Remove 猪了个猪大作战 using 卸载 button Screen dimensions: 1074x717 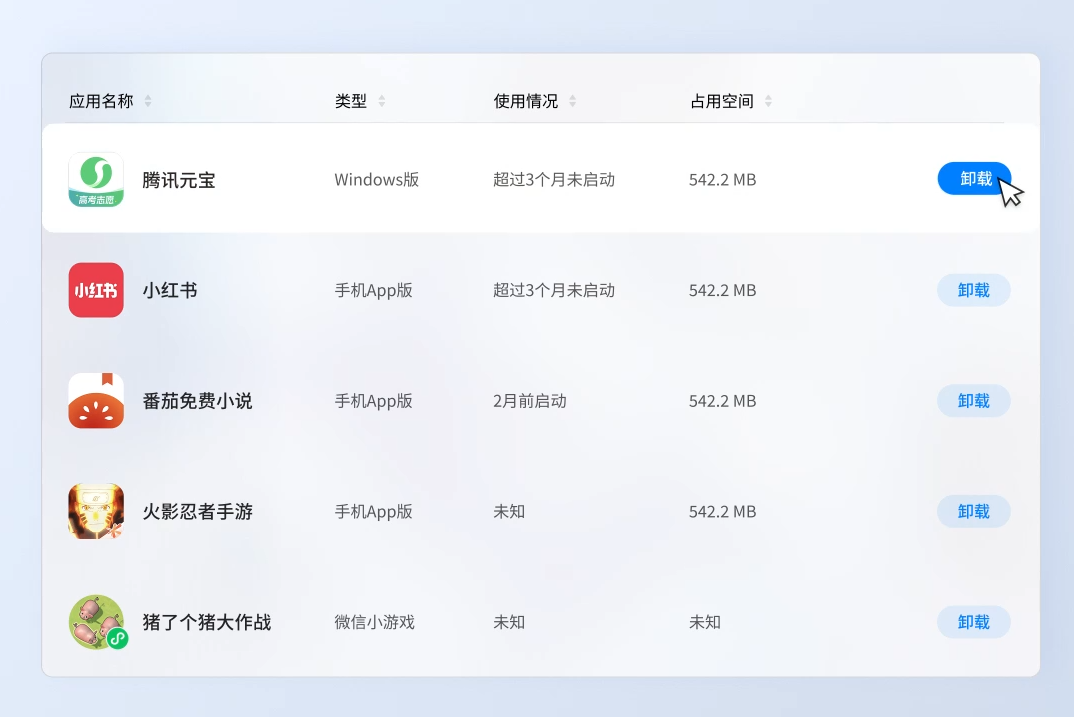[973, 622]
